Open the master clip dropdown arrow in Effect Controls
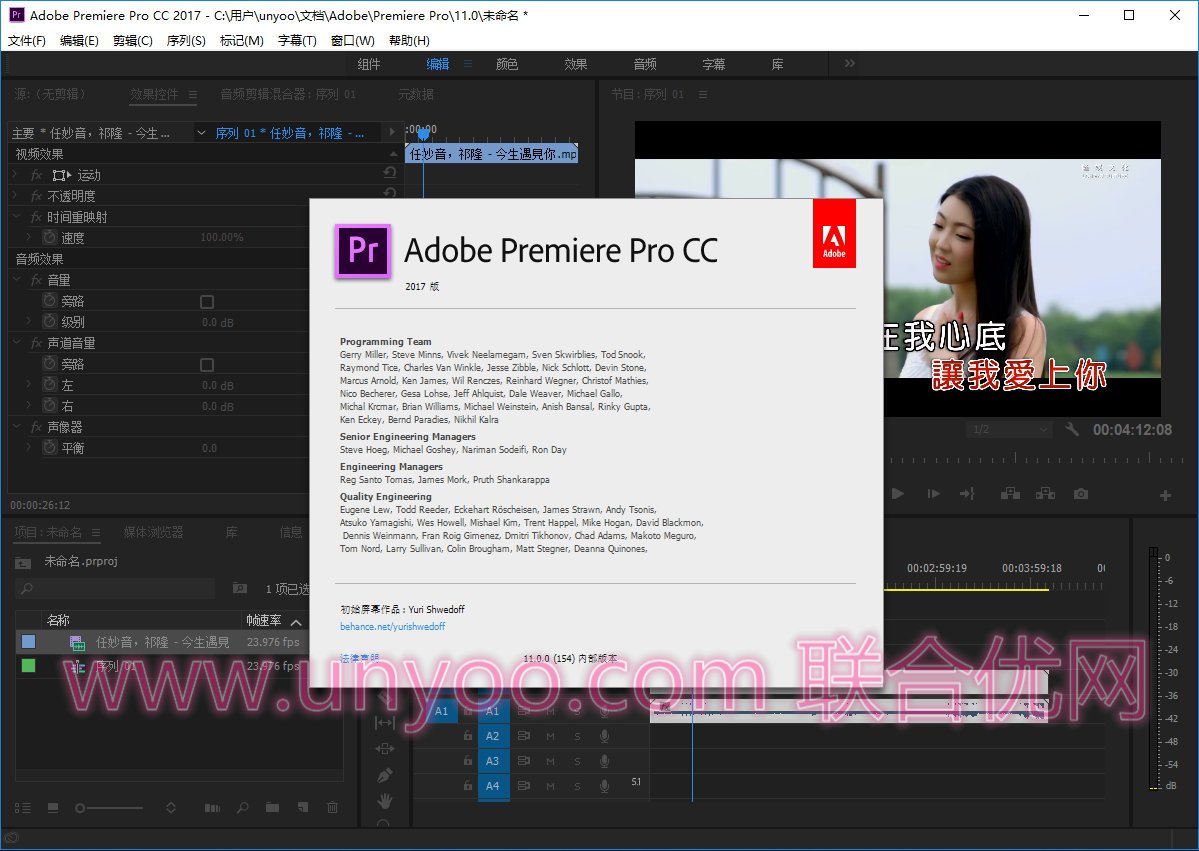This screenshot has width=1199, height=851. [x=200, y=133]
